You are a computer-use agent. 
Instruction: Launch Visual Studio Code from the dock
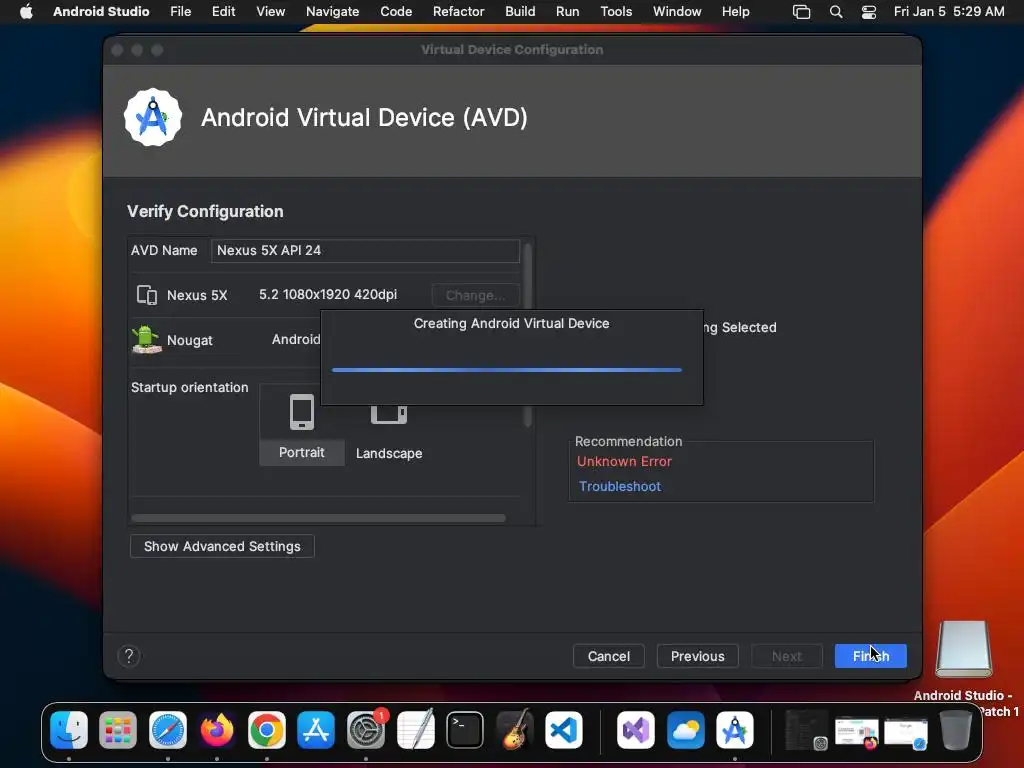564,729
